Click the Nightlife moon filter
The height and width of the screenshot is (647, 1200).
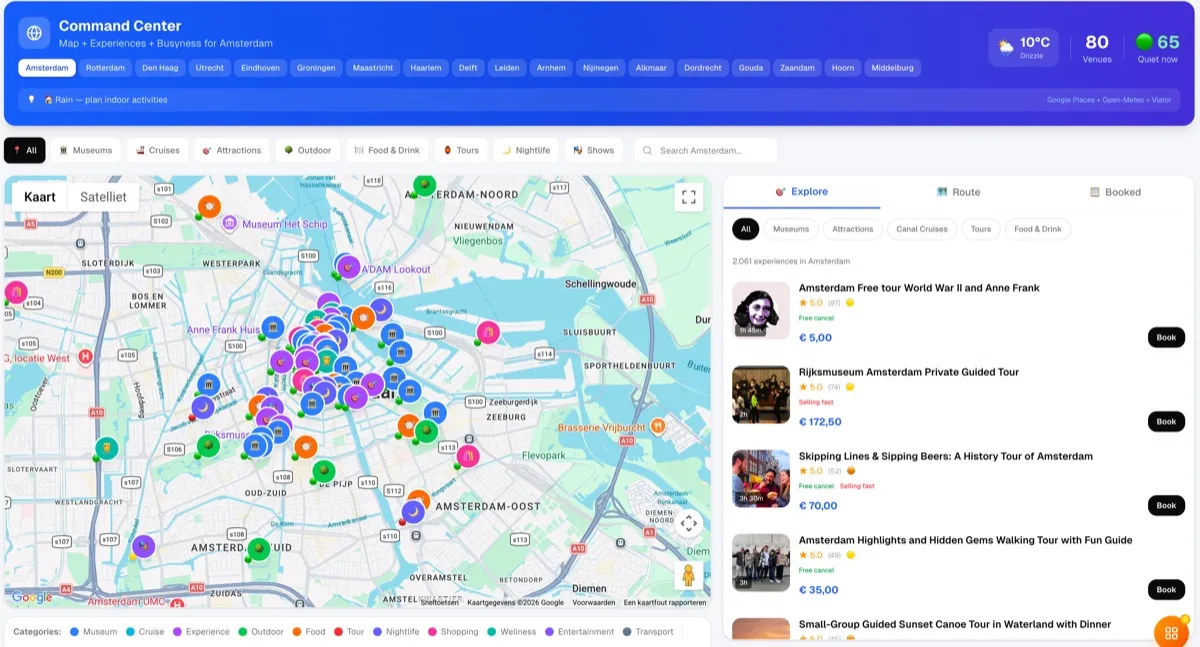(526, 149)
